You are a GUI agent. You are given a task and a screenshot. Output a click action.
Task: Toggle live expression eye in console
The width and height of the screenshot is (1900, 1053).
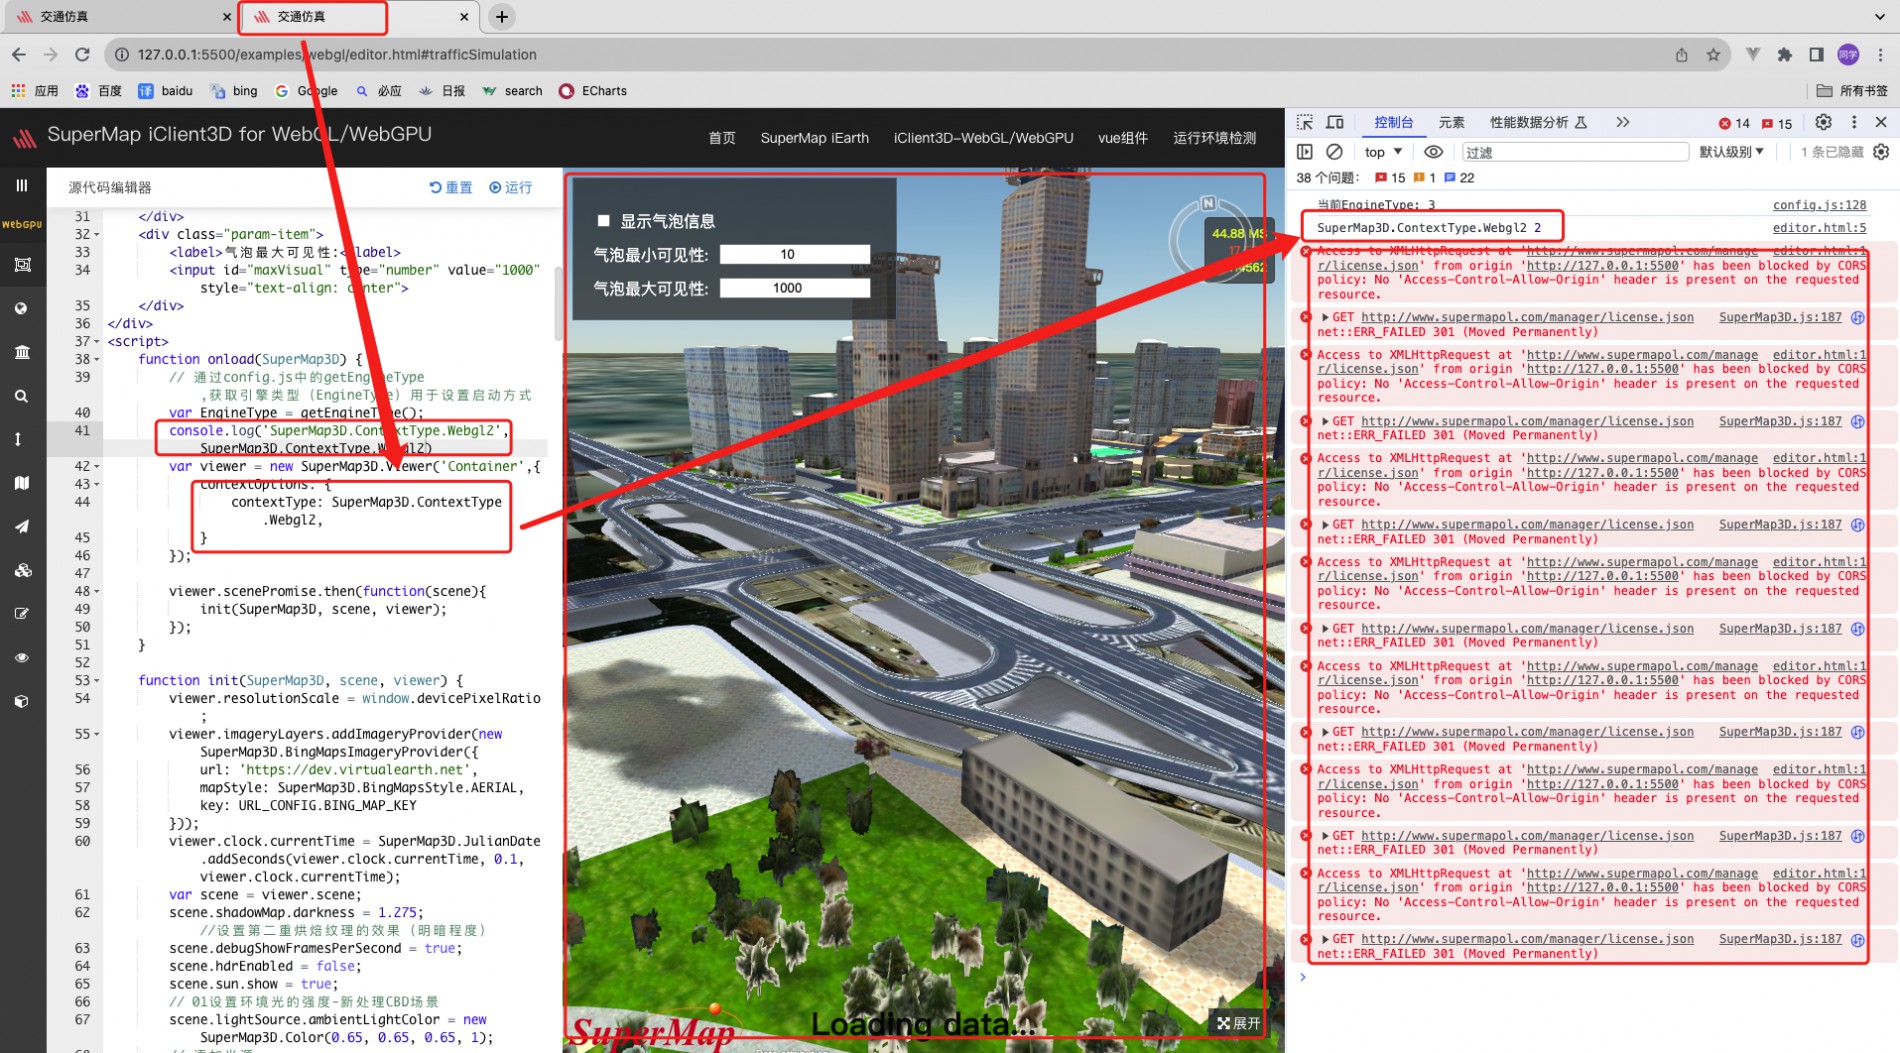[x=1433, y=152]
